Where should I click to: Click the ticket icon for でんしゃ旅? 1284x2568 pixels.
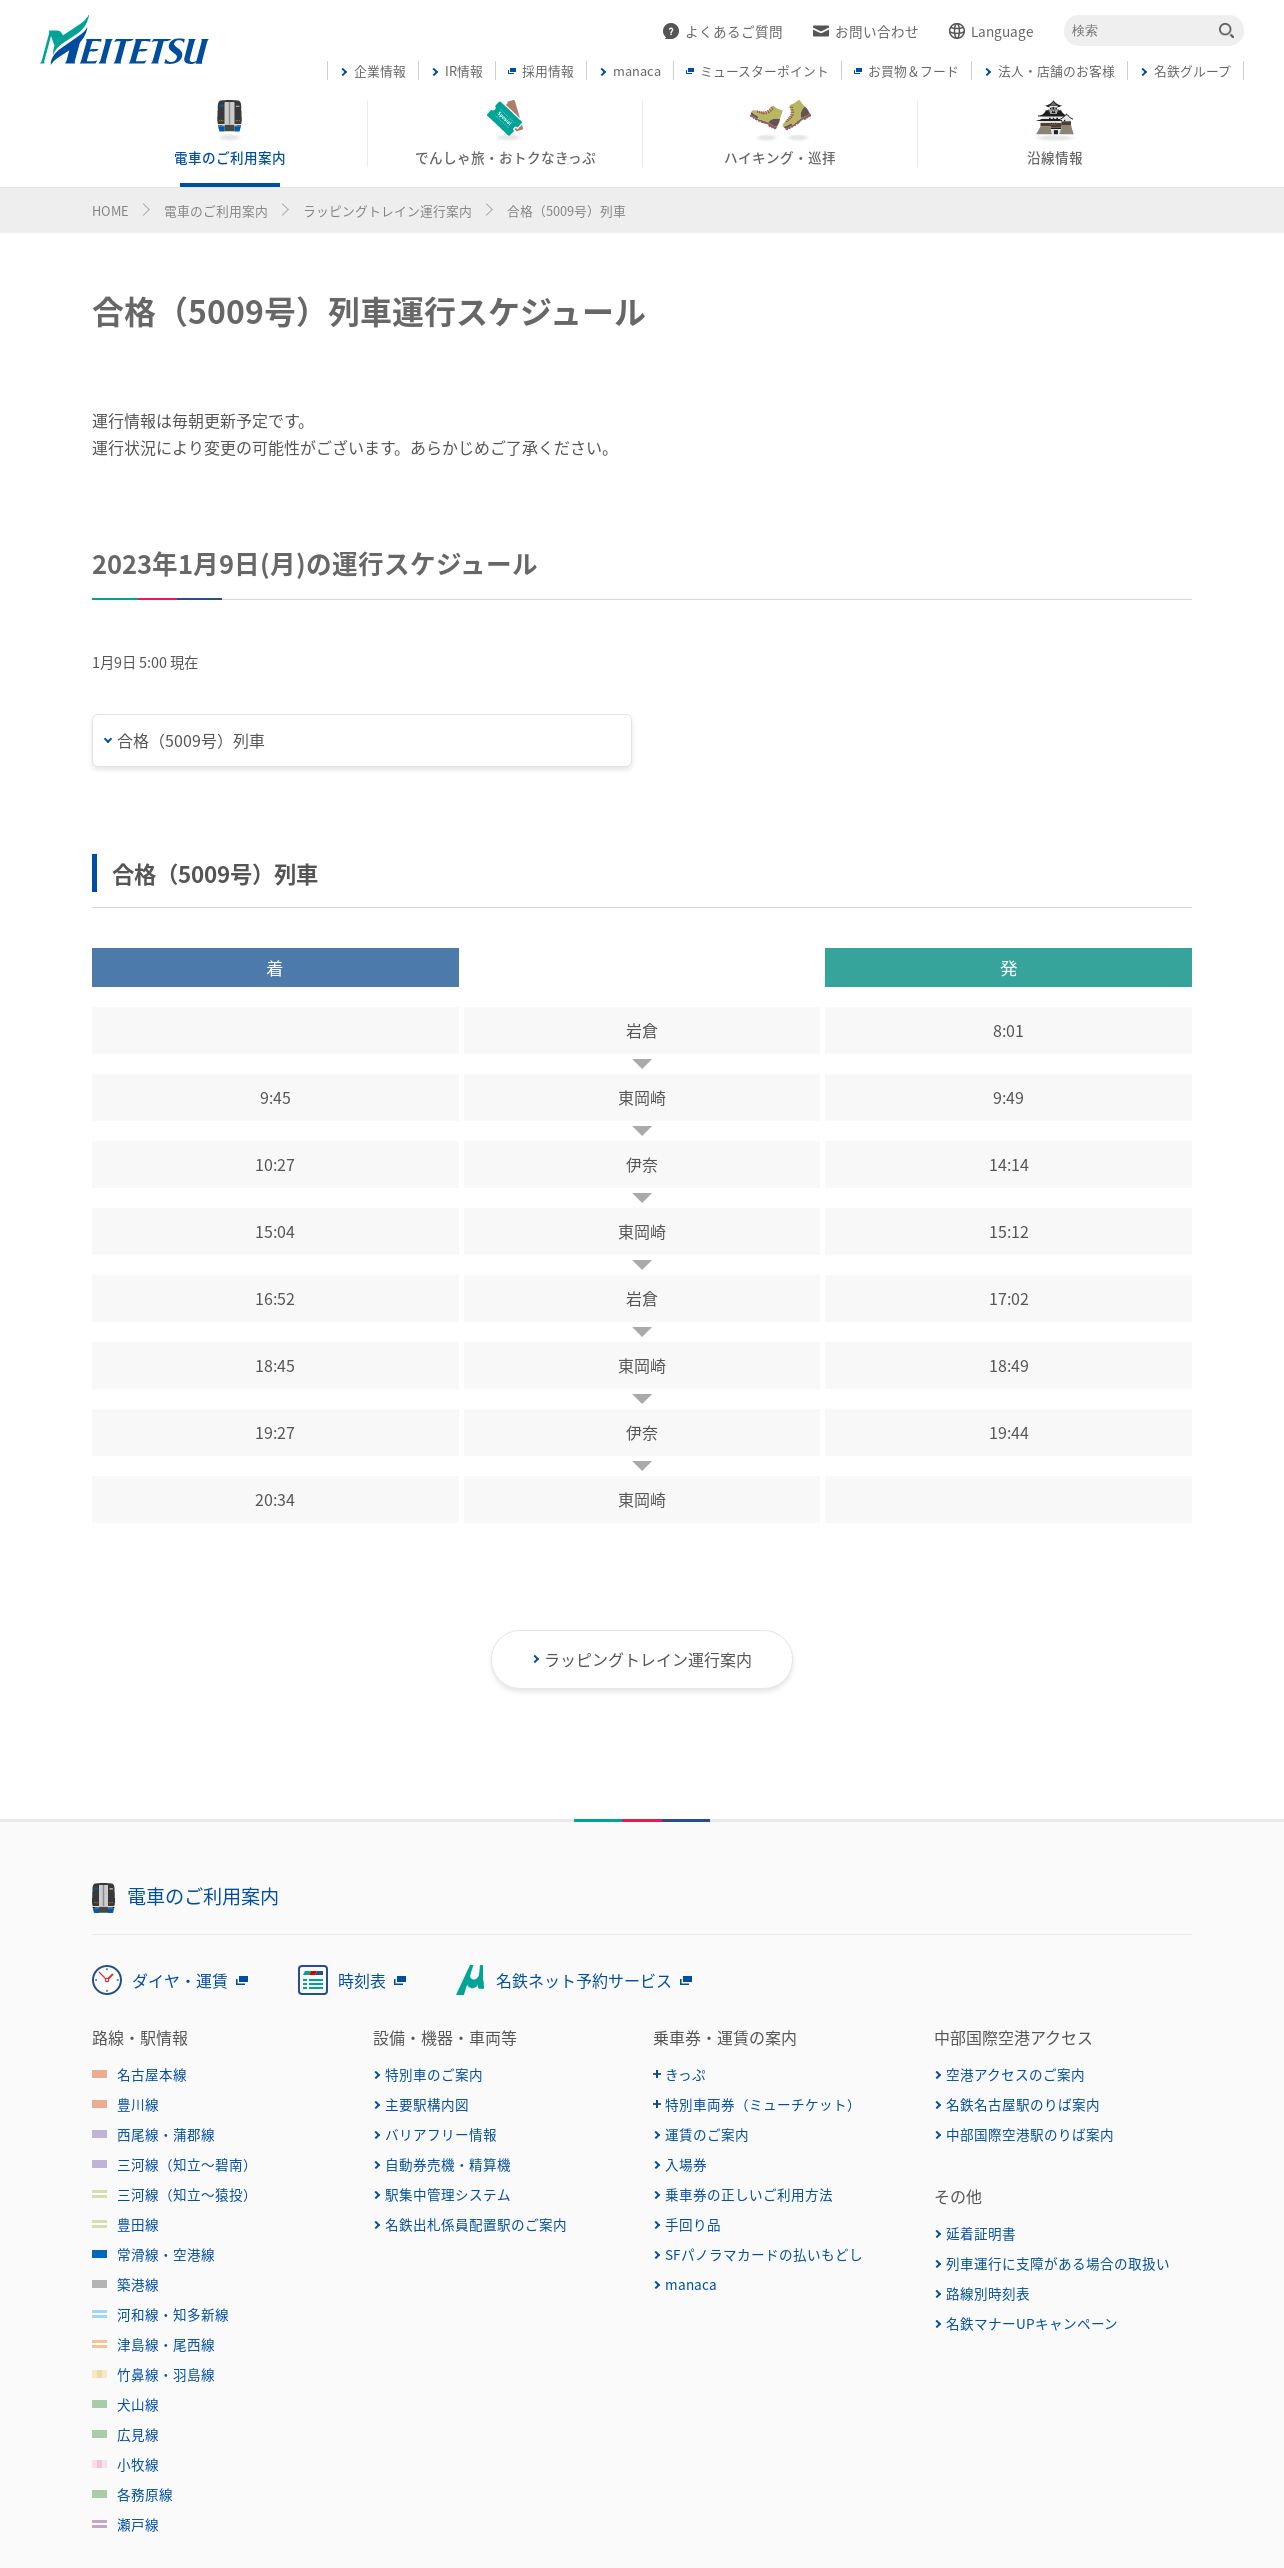[505, 118]
